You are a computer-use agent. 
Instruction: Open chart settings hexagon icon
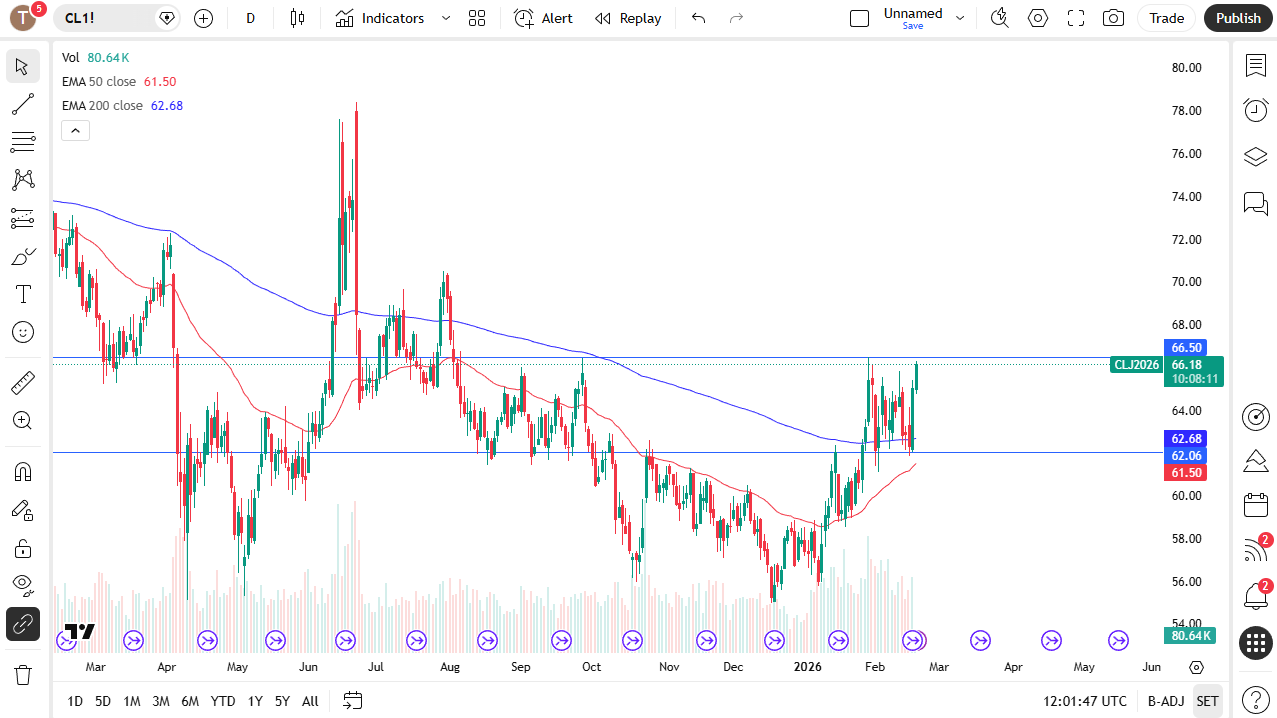coord(1038,18)
